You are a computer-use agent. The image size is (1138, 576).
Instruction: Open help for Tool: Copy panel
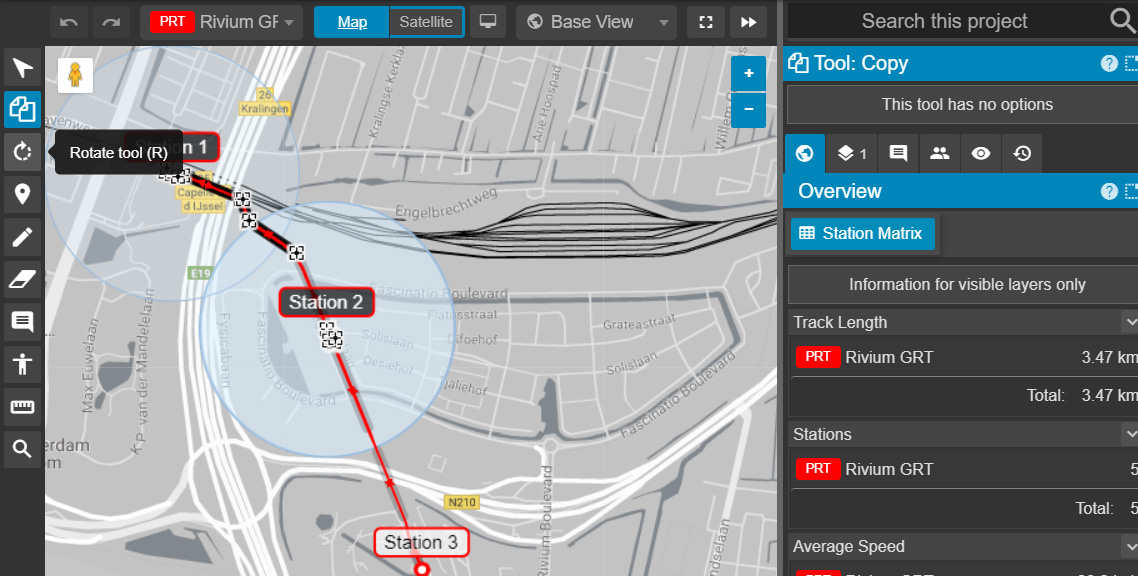click(1109, 64)
